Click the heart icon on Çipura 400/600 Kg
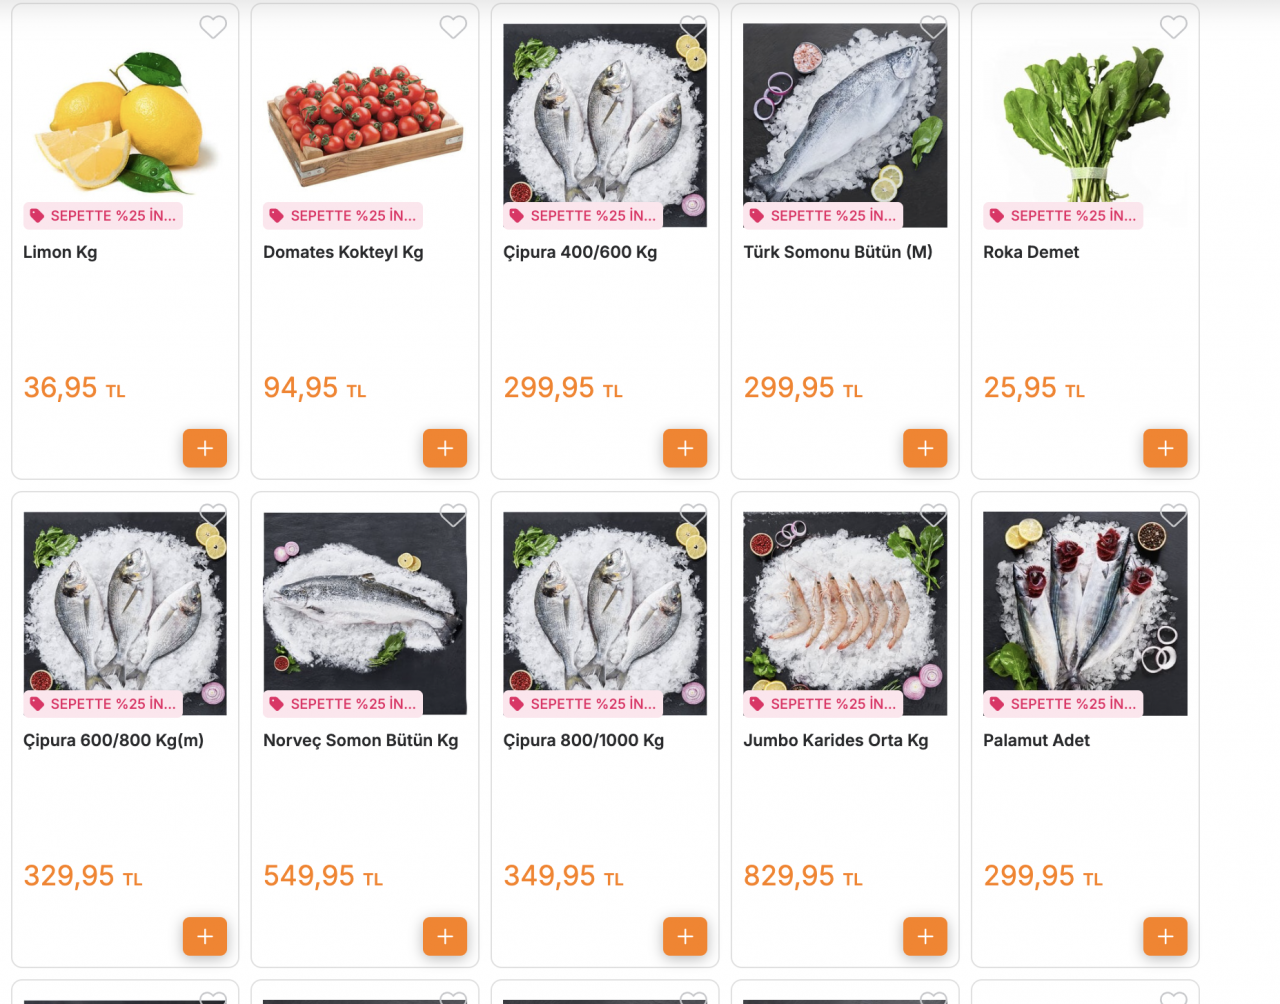This screenshot has height=1004, width=1280. pos(693,27)
